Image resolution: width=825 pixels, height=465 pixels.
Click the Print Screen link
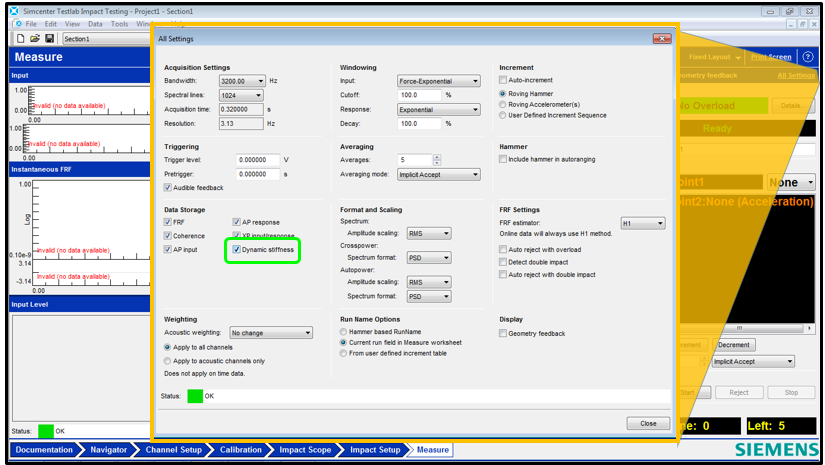tap(770, 57)
